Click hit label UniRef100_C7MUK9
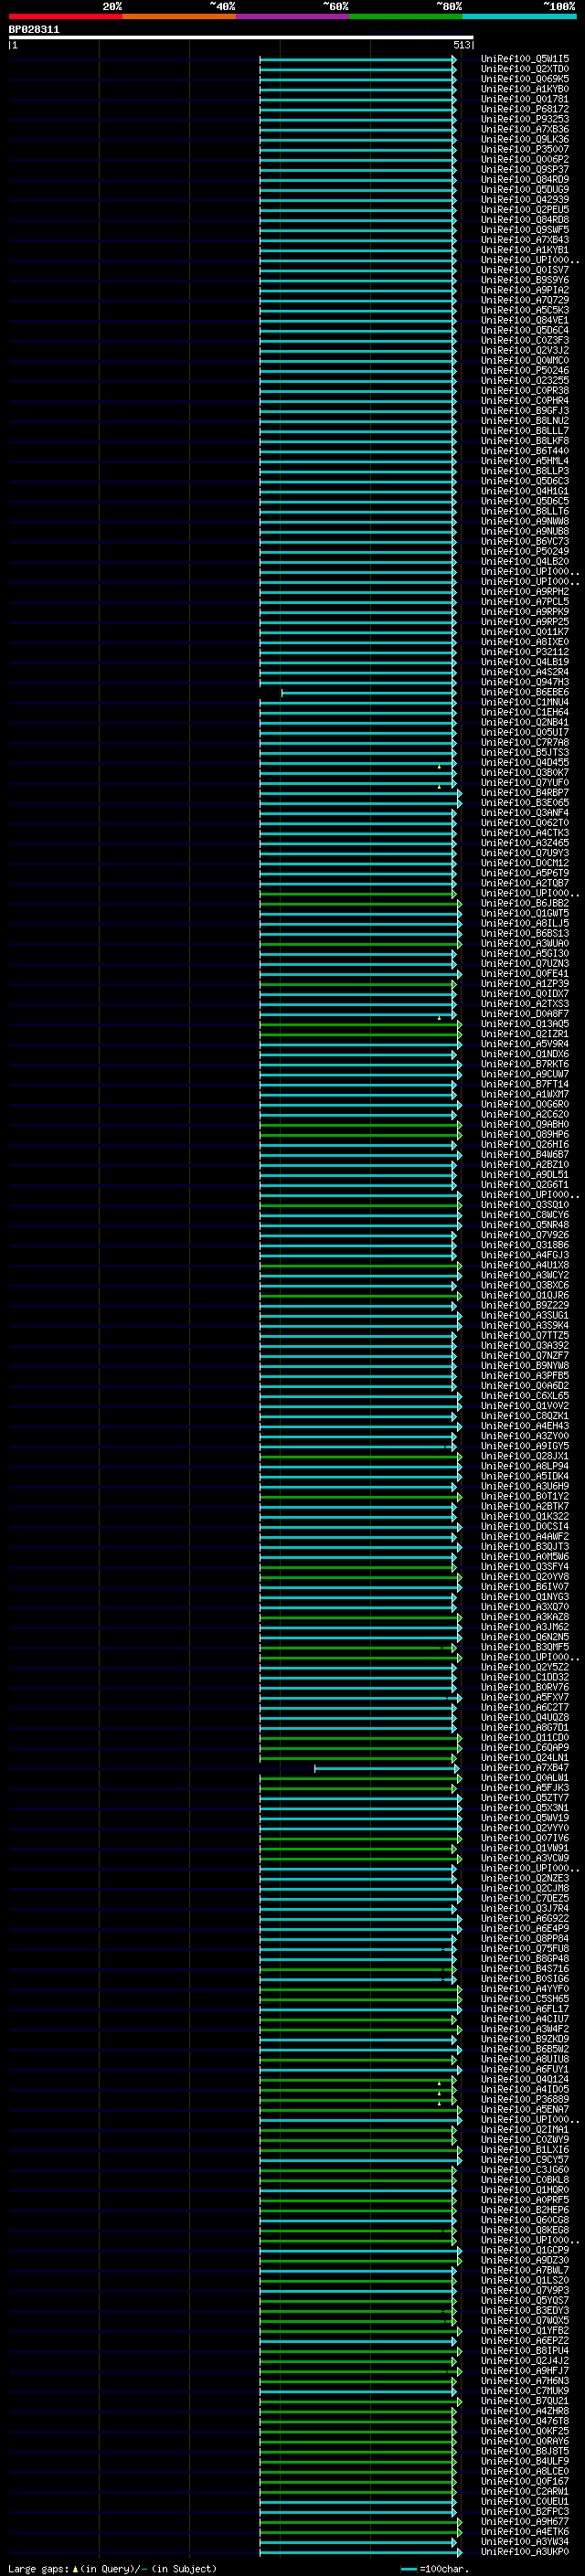The height and width of the screenshot is (2576, 585). 525,2390
